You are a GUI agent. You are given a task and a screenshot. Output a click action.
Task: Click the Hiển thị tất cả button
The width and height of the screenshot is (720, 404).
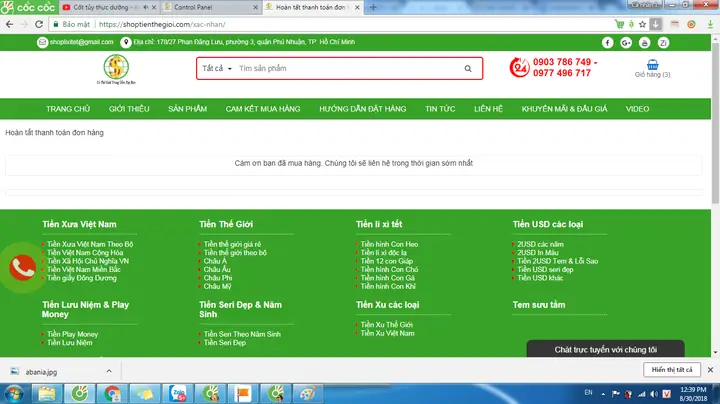pyautogui.click(x=671, y=368)
